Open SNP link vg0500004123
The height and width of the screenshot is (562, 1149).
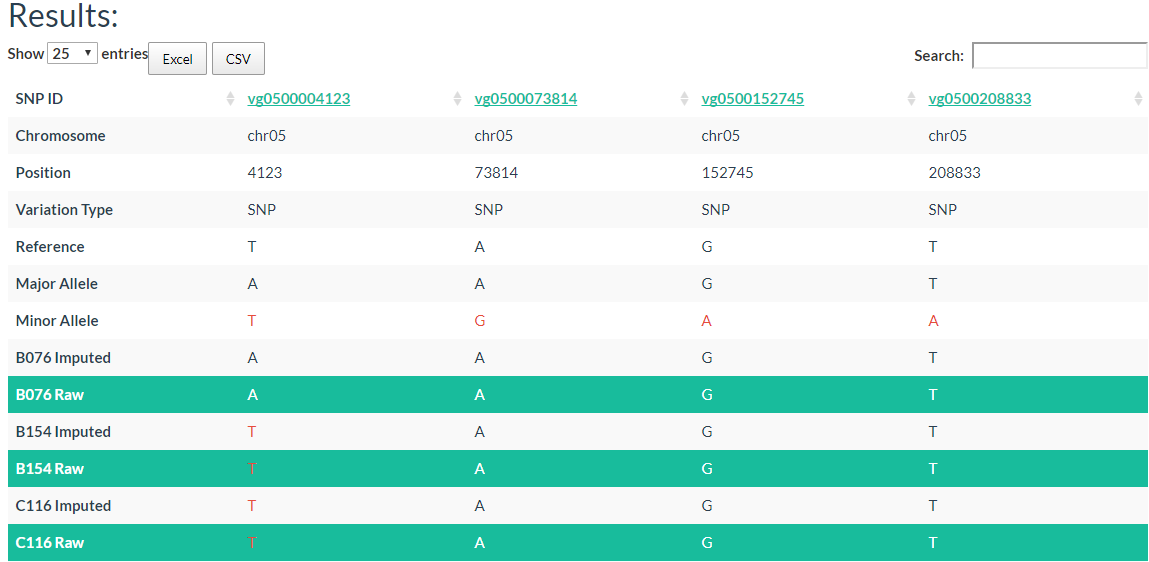click(298, 99)
